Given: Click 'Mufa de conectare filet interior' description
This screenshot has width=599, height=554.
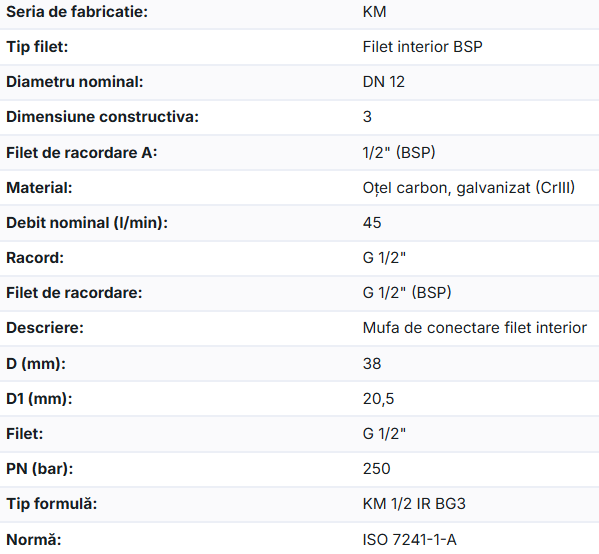Looking at the screenshot, I should pos(474,328).
